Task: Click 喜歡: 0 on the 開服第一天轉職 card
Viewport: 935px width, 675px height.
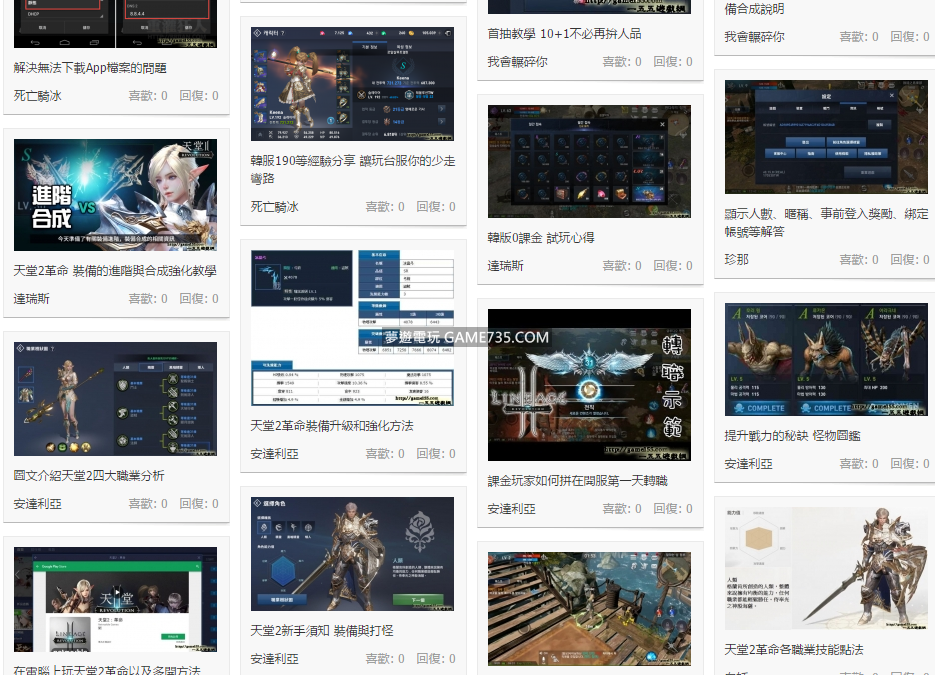Action: pos(622,509)
